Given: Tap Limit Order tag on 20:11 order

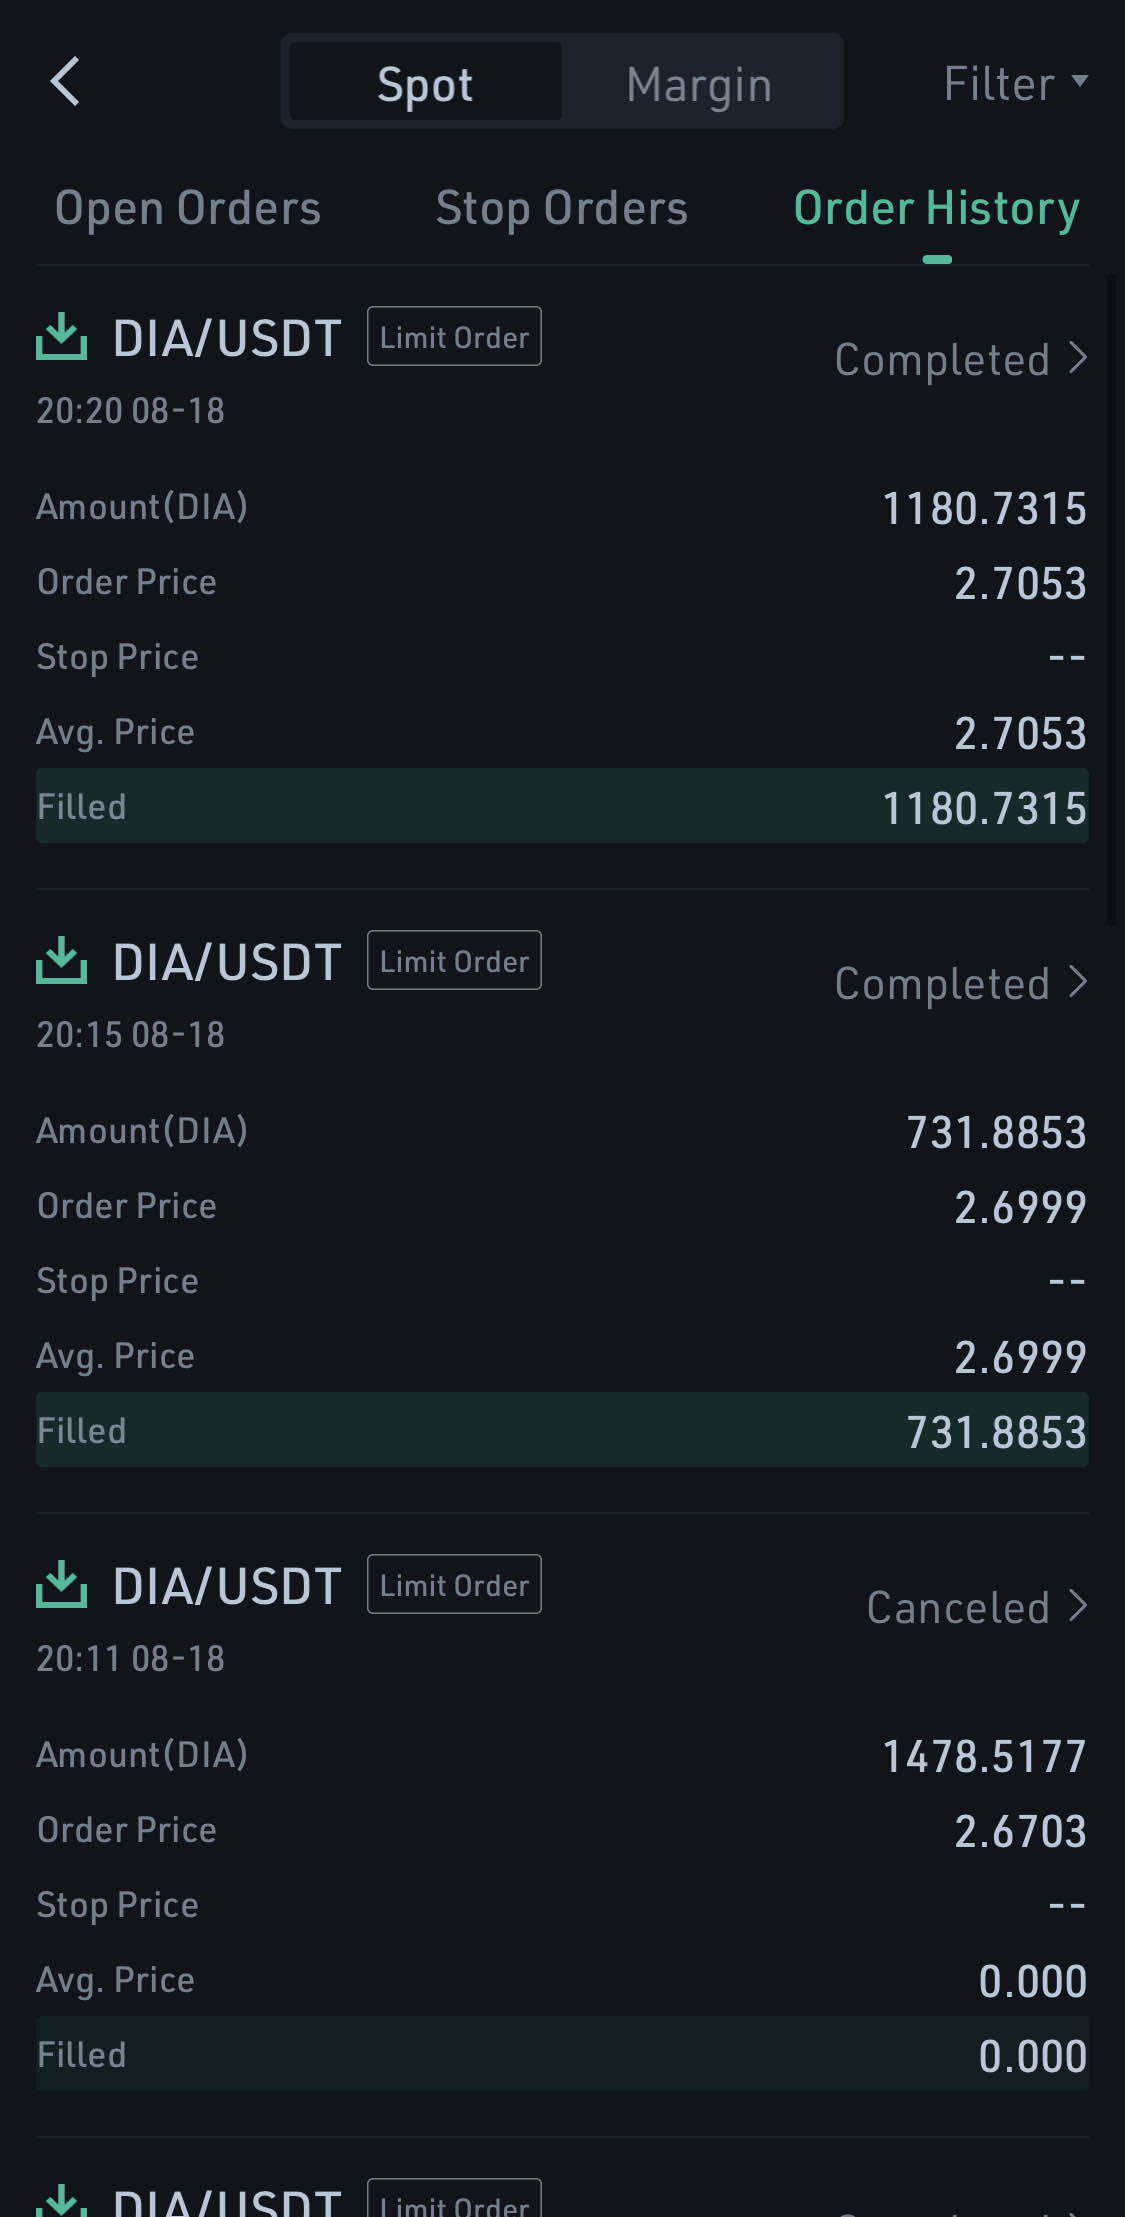Looking at the screenshot, I should tap(454, 1585).
